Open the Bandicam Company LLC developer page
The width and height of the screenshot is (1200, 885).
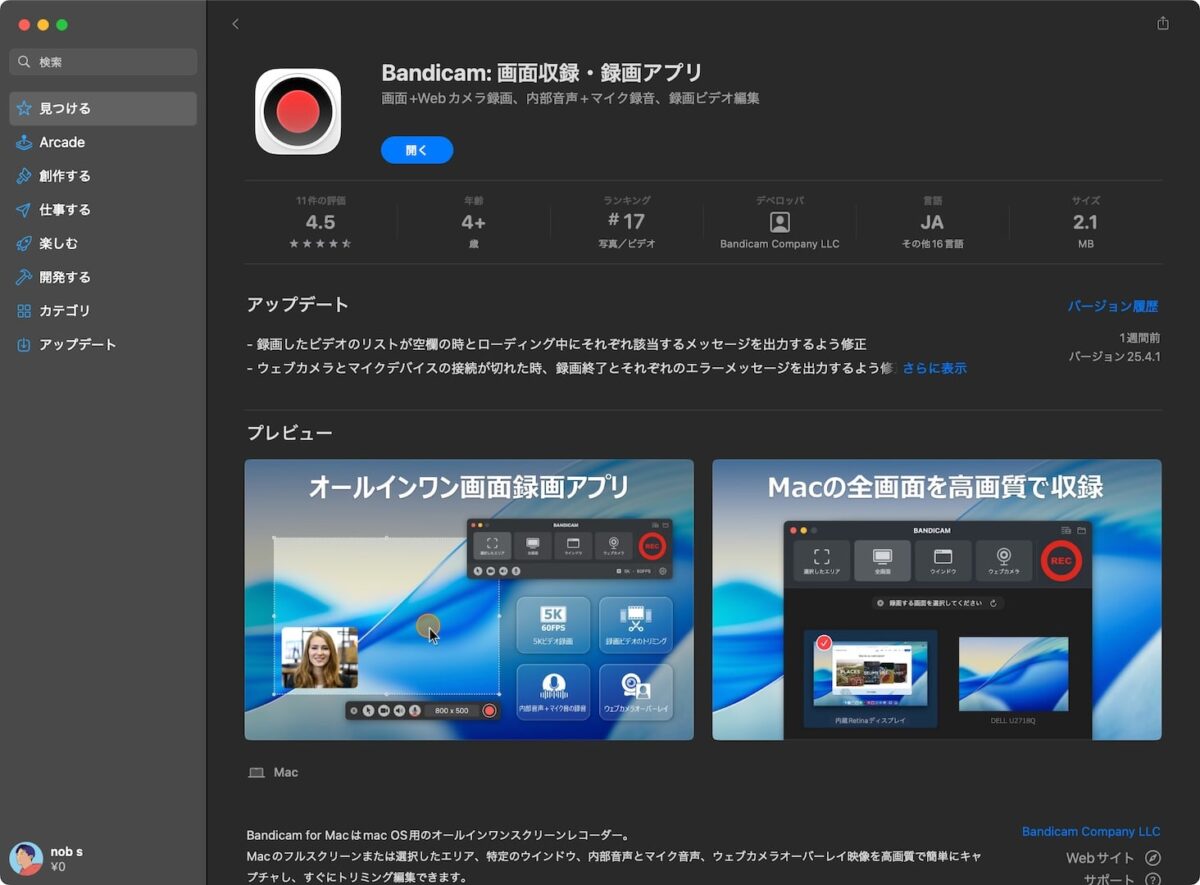(1091, 831)
